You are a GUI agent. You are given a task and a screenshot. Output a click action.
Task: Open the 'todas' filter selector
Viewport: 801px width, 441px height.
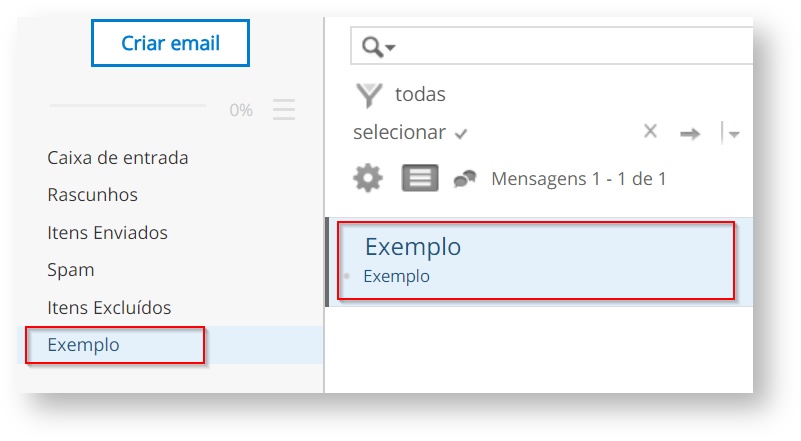[x=420, y=95]
